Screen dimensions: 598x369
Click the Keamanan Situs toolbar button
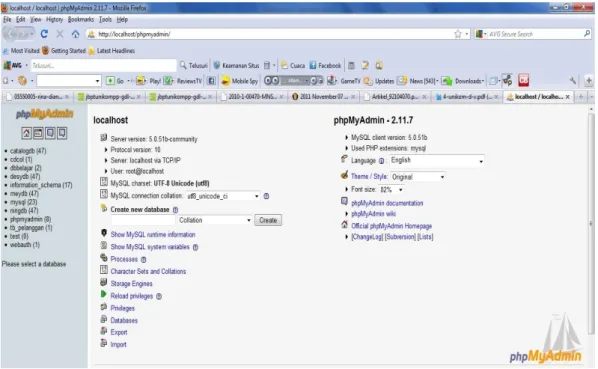click(236, 66)
